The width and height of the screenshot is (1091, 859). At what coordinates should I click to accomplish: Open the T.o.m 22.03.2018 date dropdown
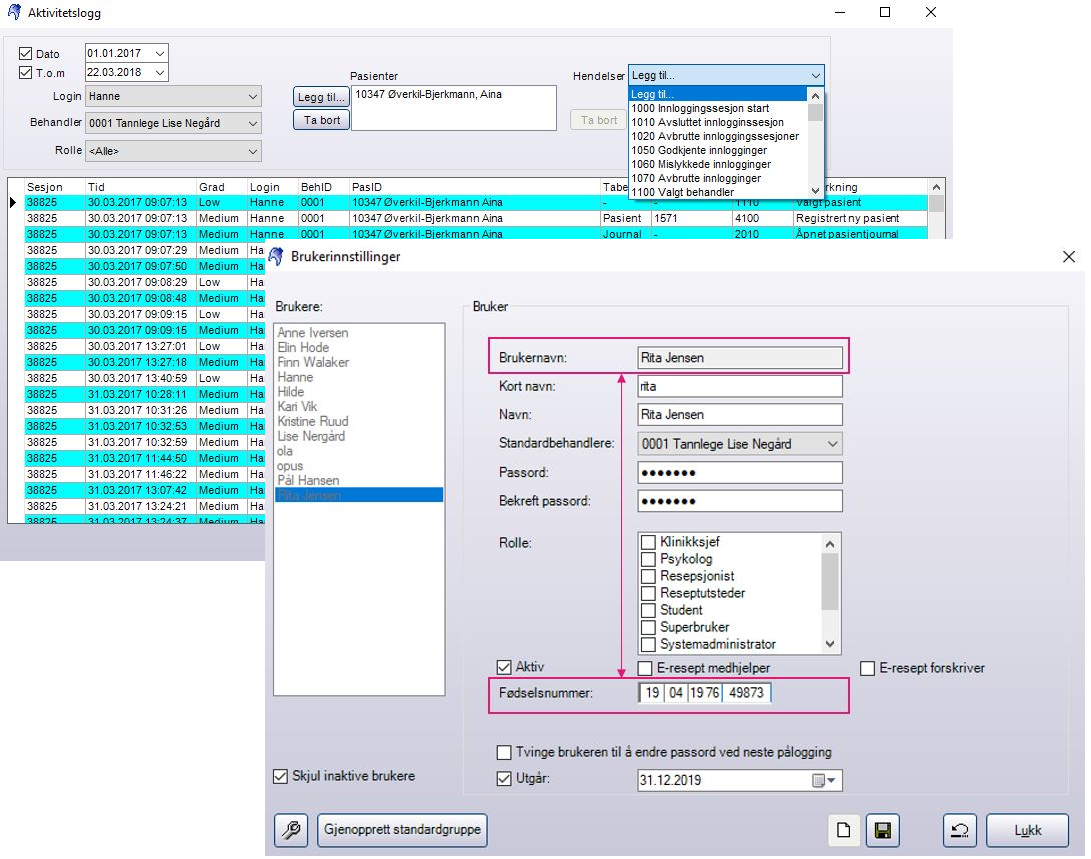pos(160,72)
